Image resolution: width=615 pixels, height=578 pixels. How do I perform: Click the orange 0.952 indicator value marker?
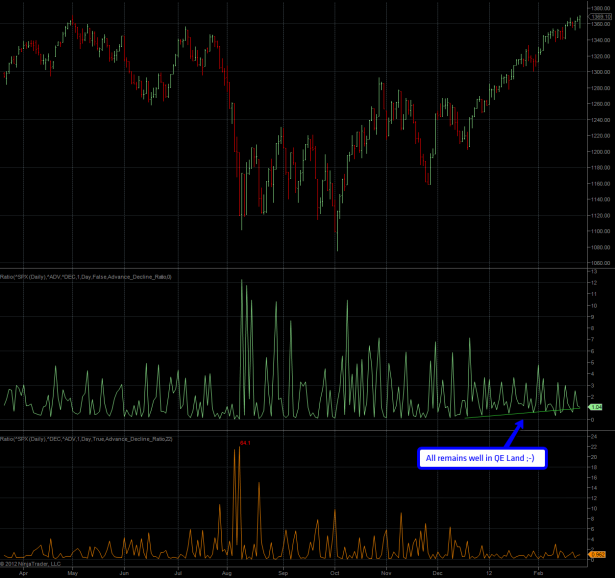click(597, 554)
